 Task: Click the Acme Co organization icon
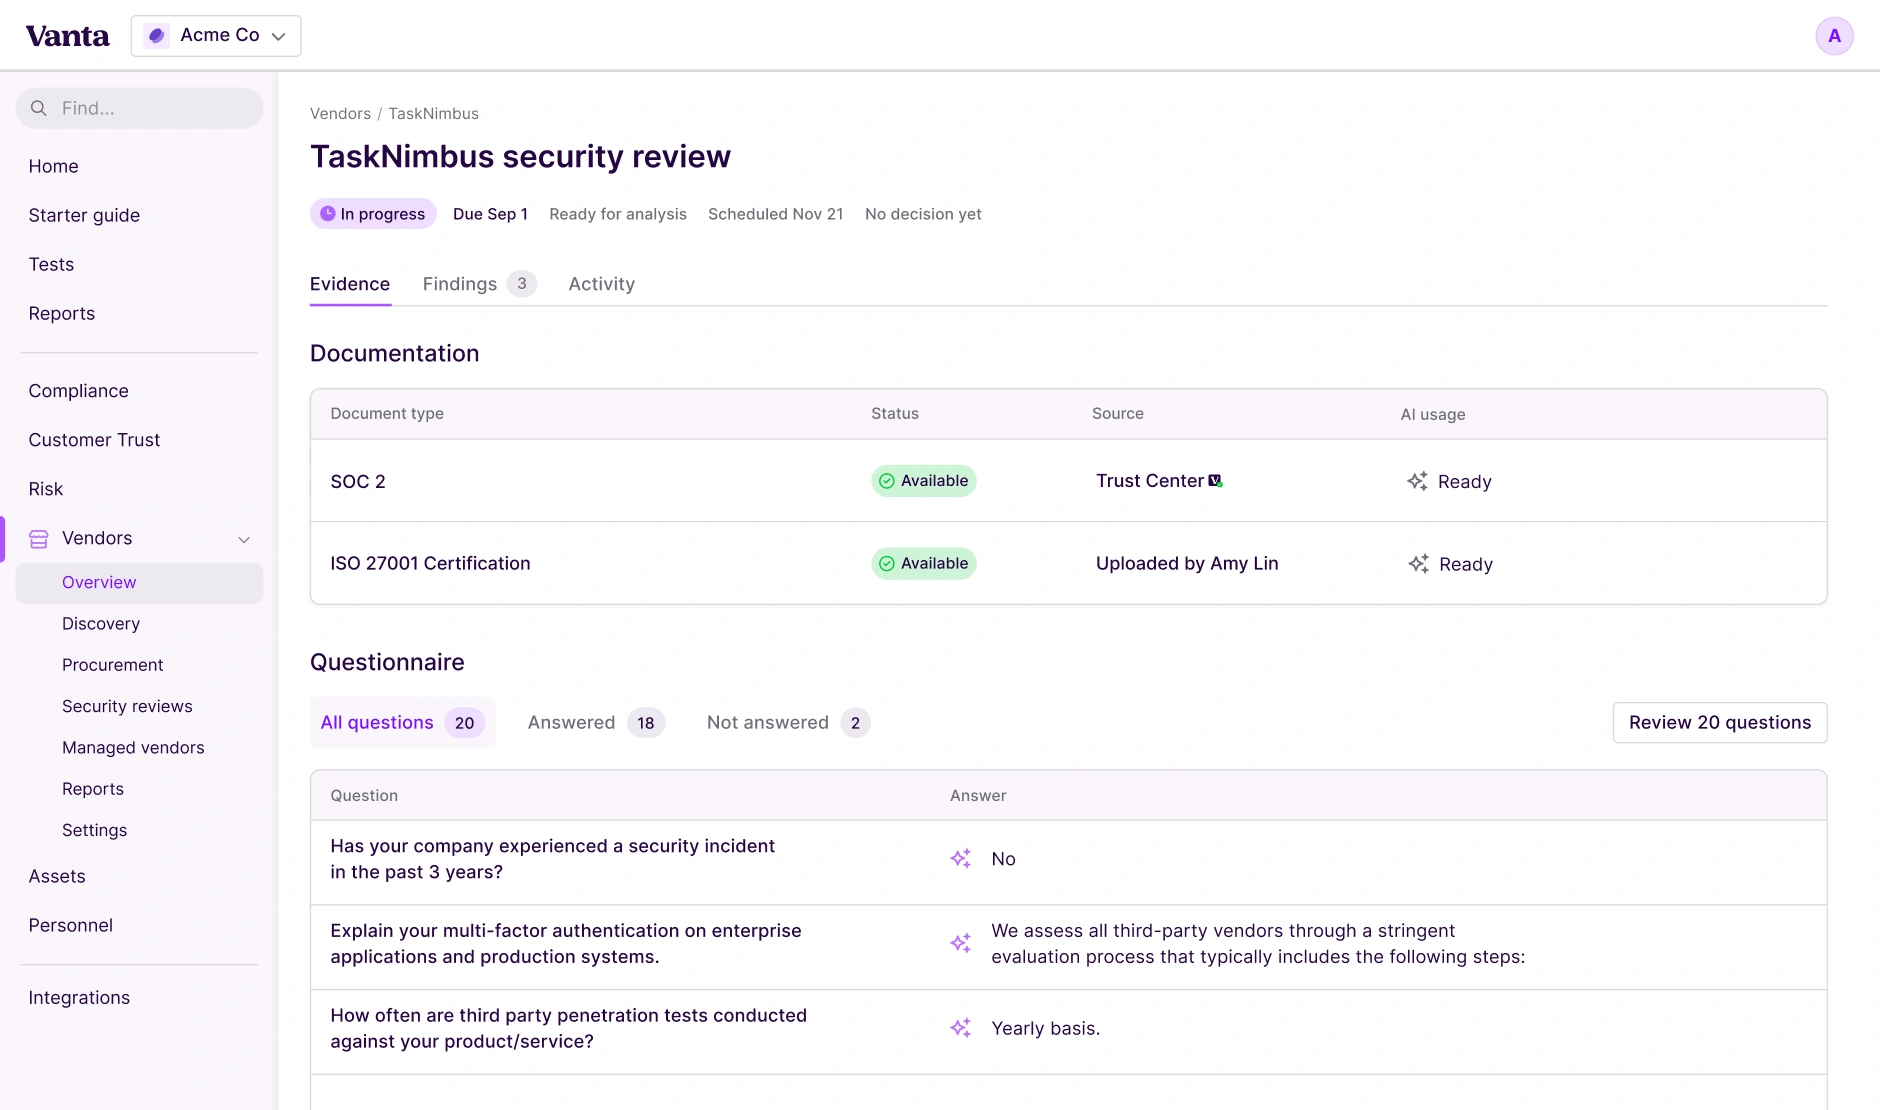(157, 36)
